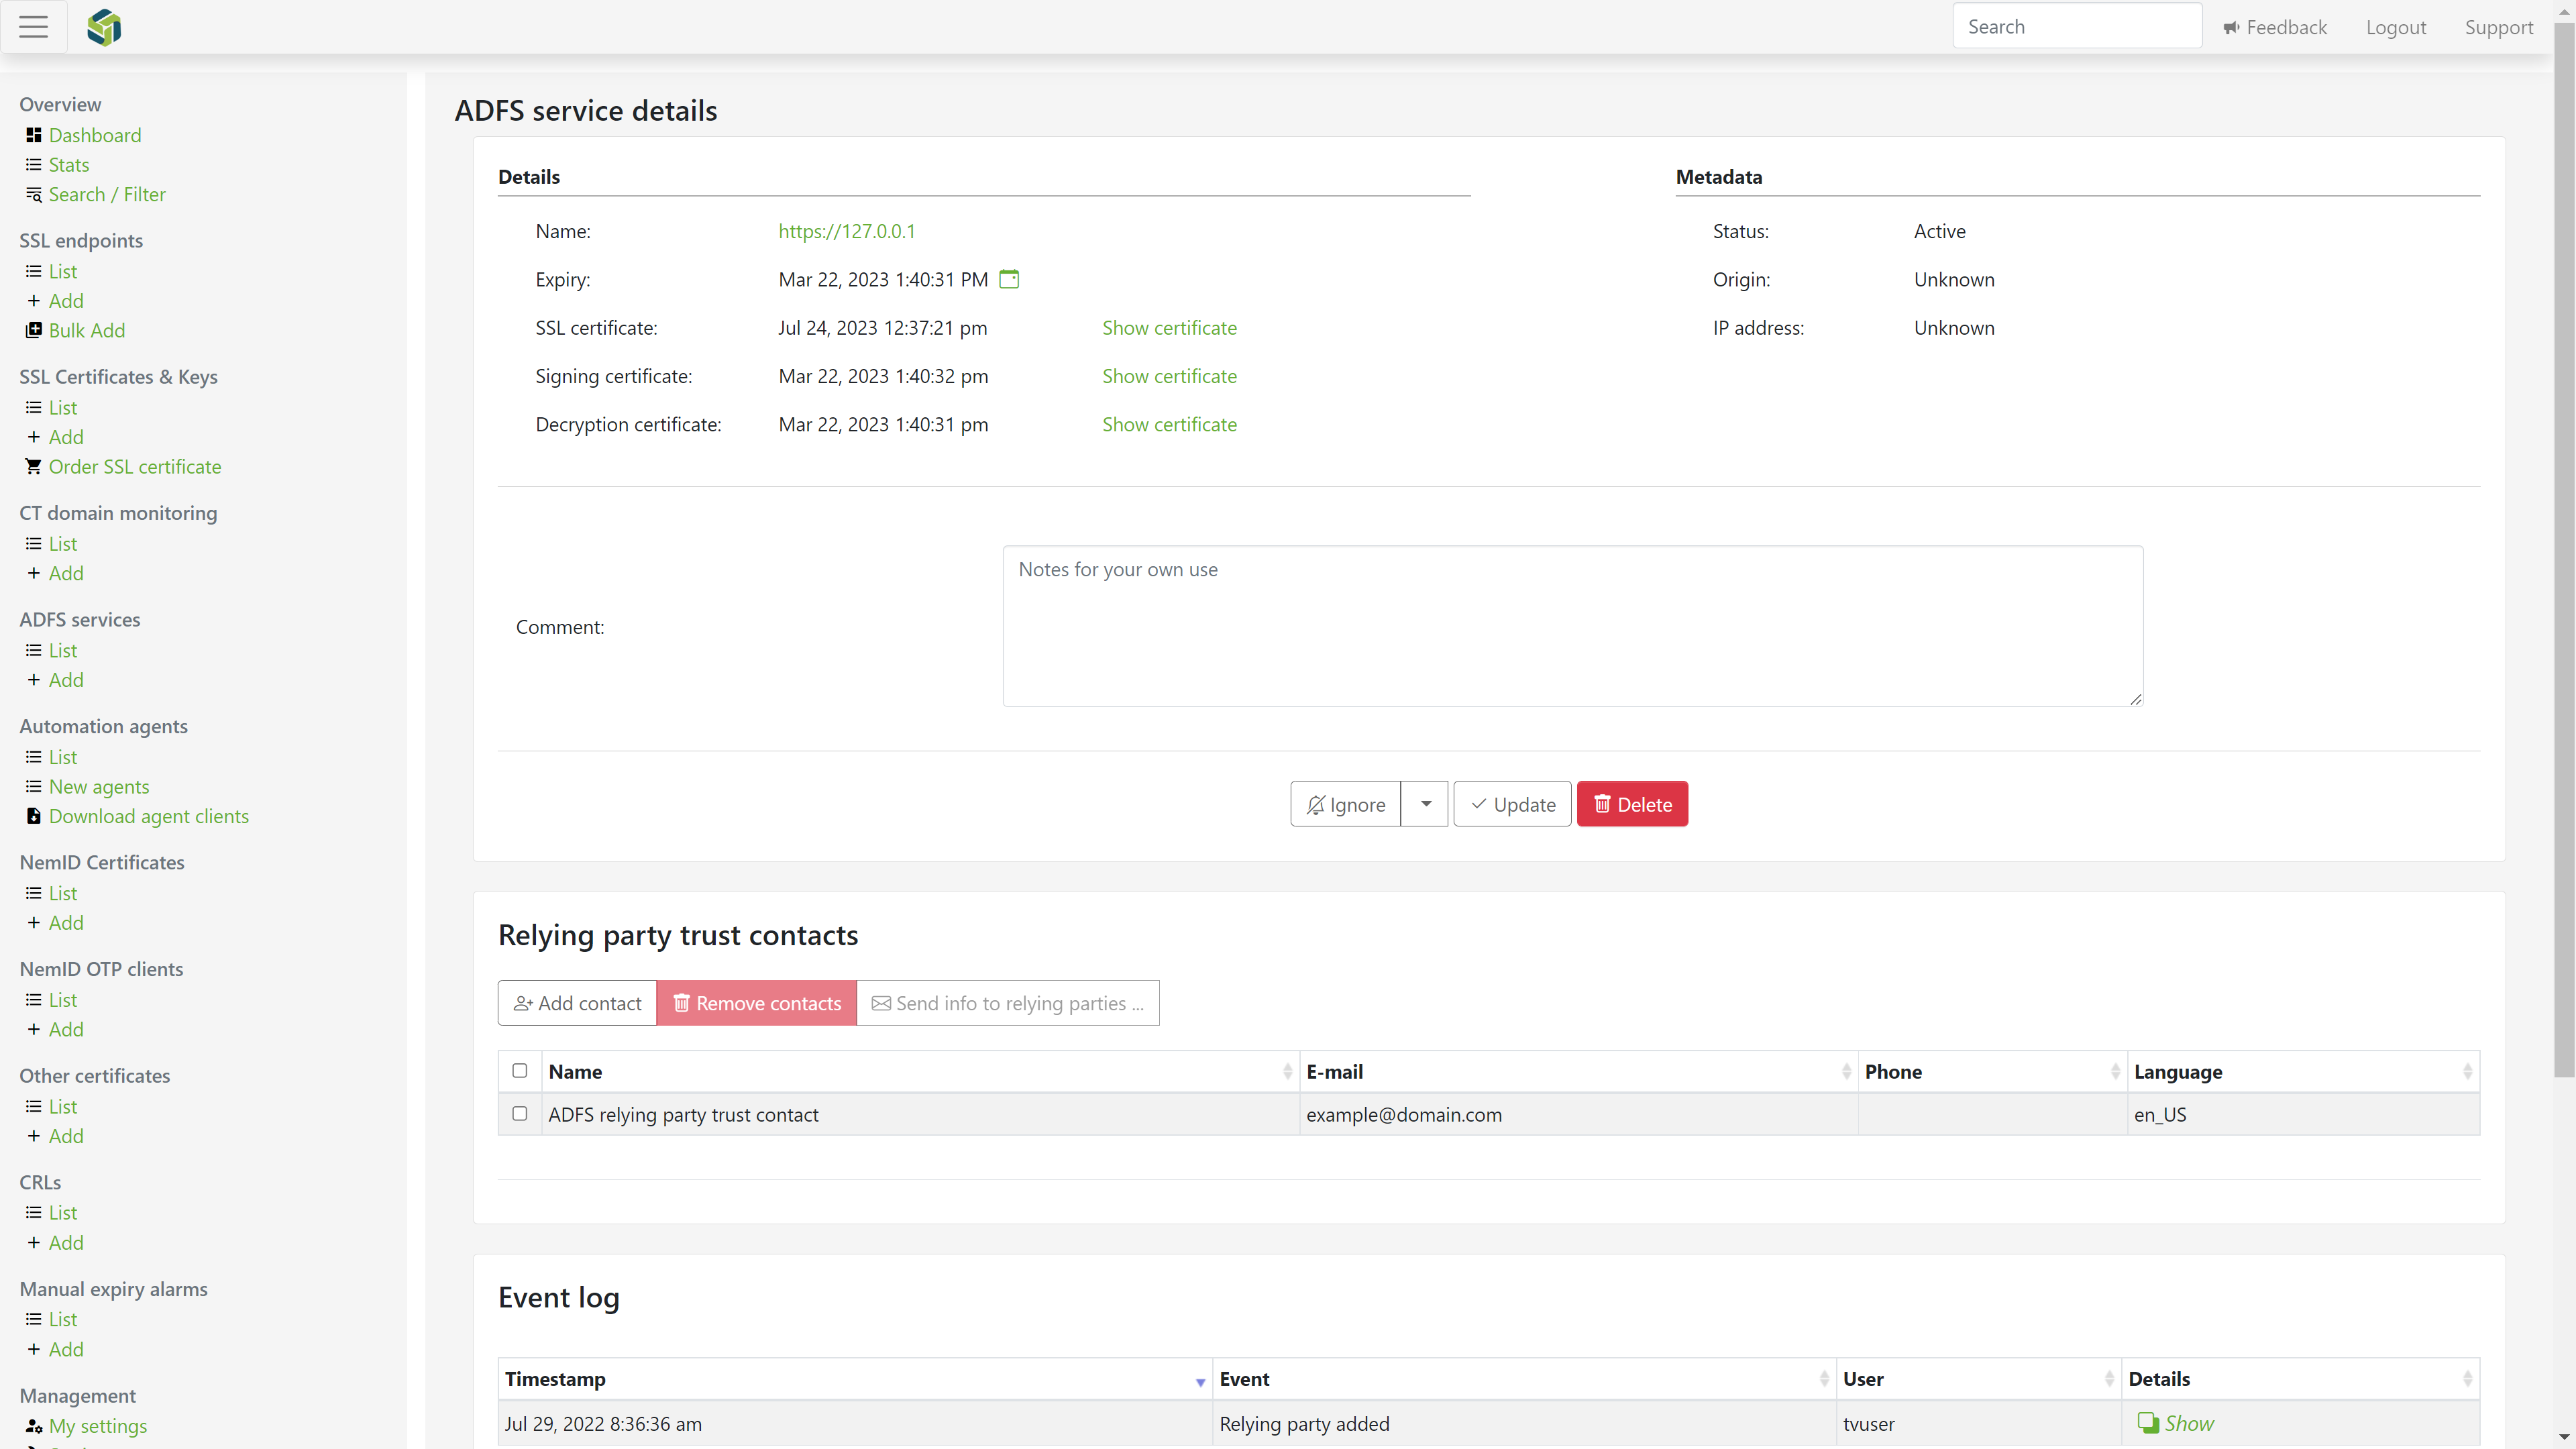Screen dimensions: 2576x1449
Task: Click the Download agent clients file icon
Action: click(x=34, y=816)
